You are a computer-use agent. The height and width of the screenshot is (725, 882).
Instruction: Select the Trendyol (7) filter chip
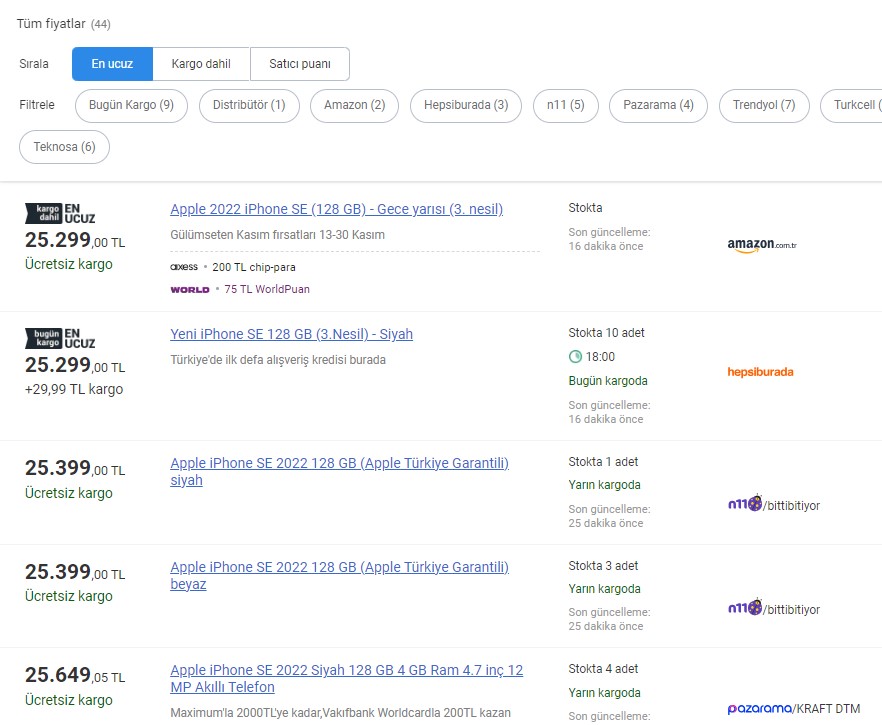click(x=764, y=105)
